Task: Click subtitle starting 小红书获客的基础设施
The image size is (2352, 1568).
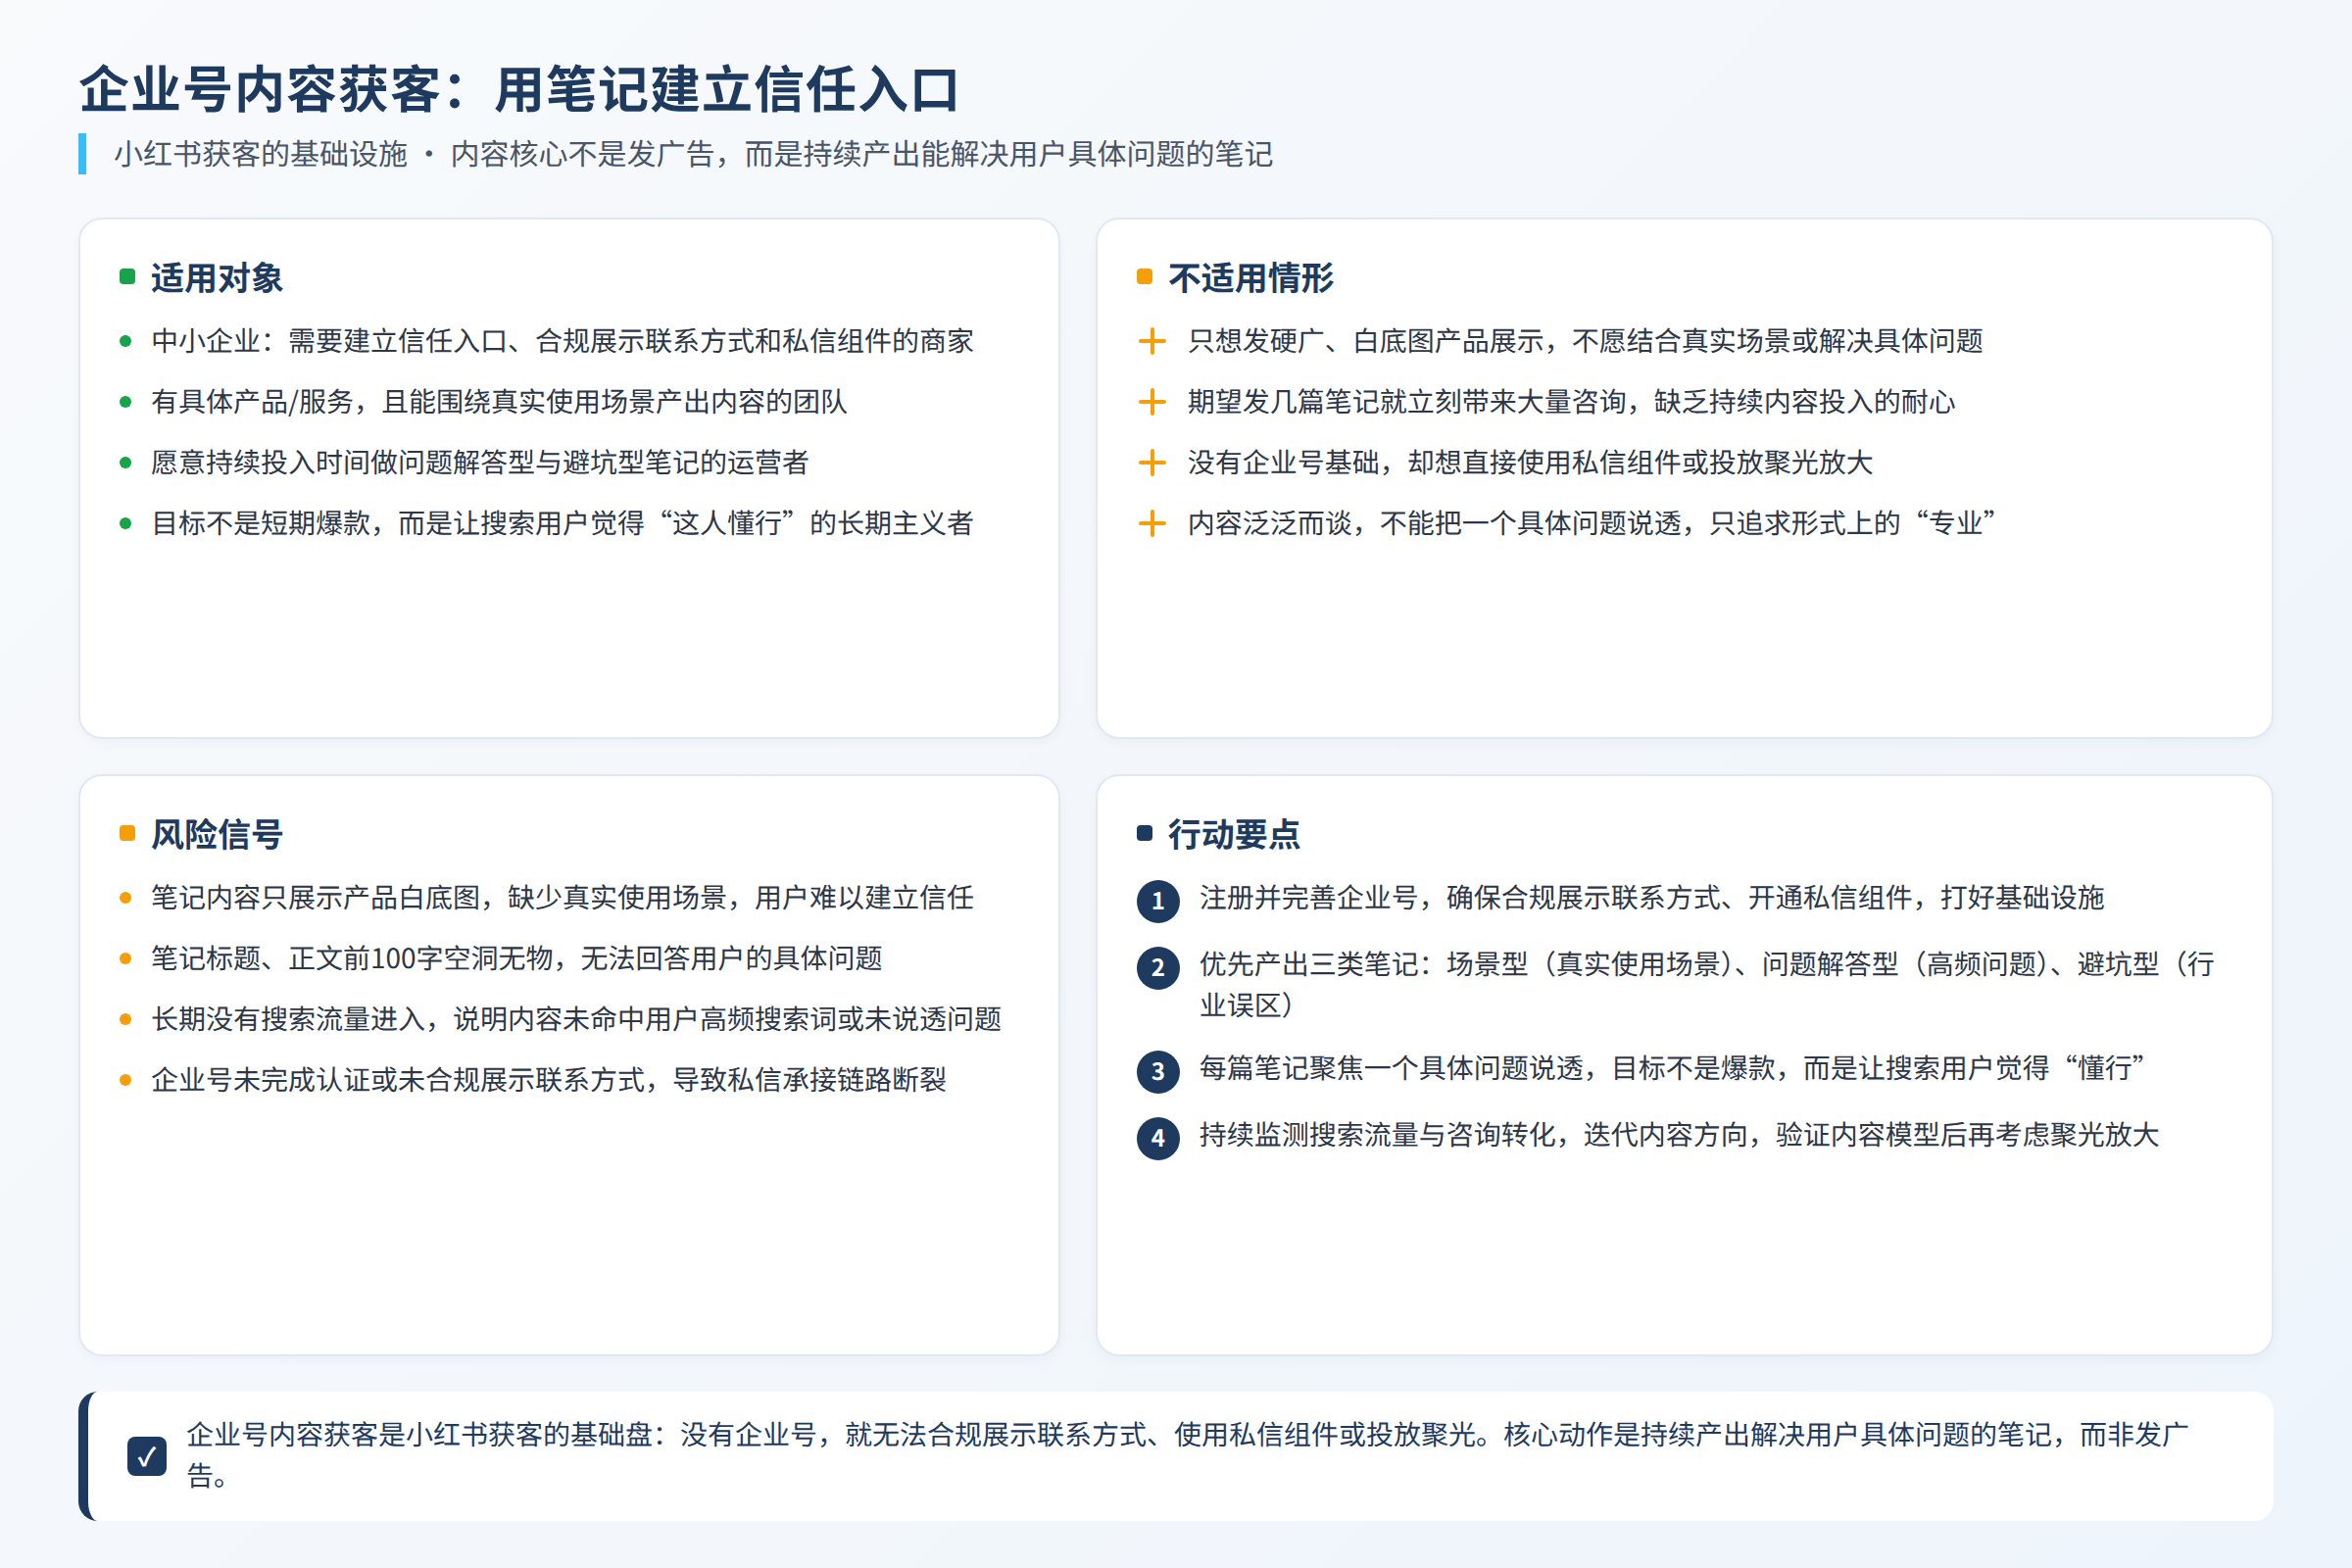Action: click(x=693, y=154)
